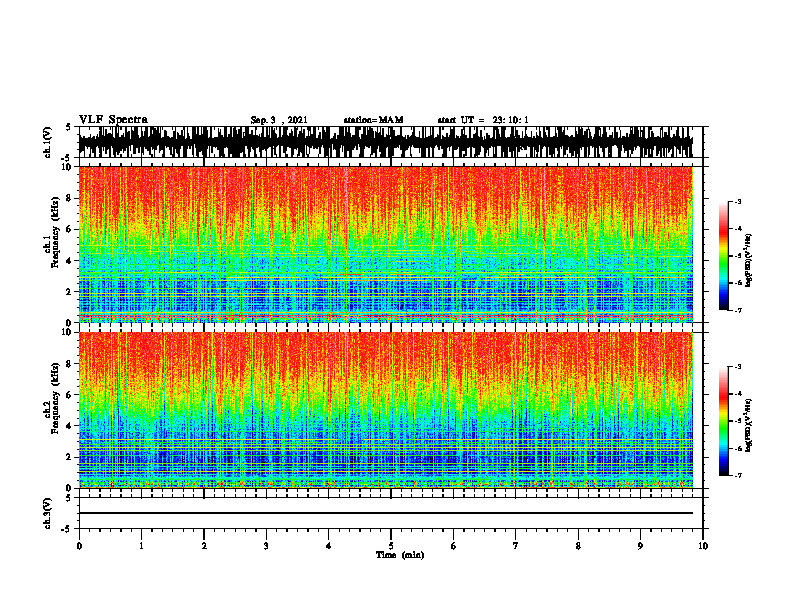792x612 pixels.
Task: Click the ch.2 frequency tick "6"
Action: (x=70, y=395)
